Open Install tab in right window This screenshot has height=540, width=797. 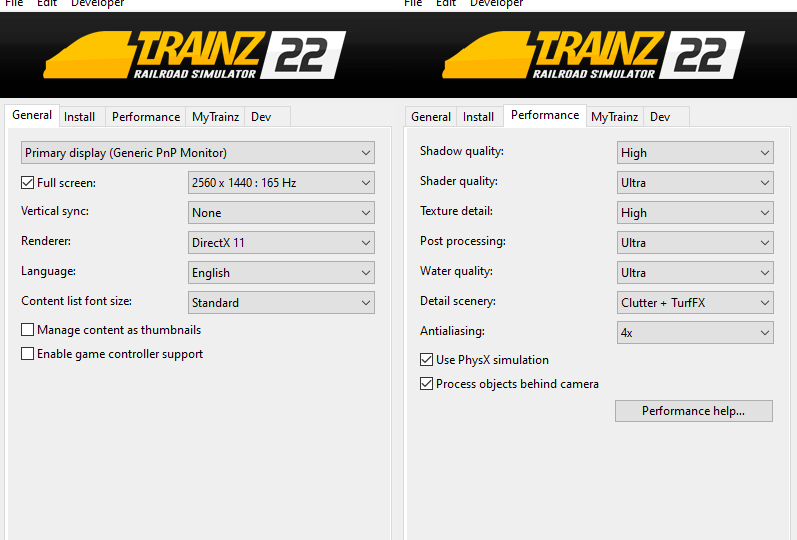(478, 117)
